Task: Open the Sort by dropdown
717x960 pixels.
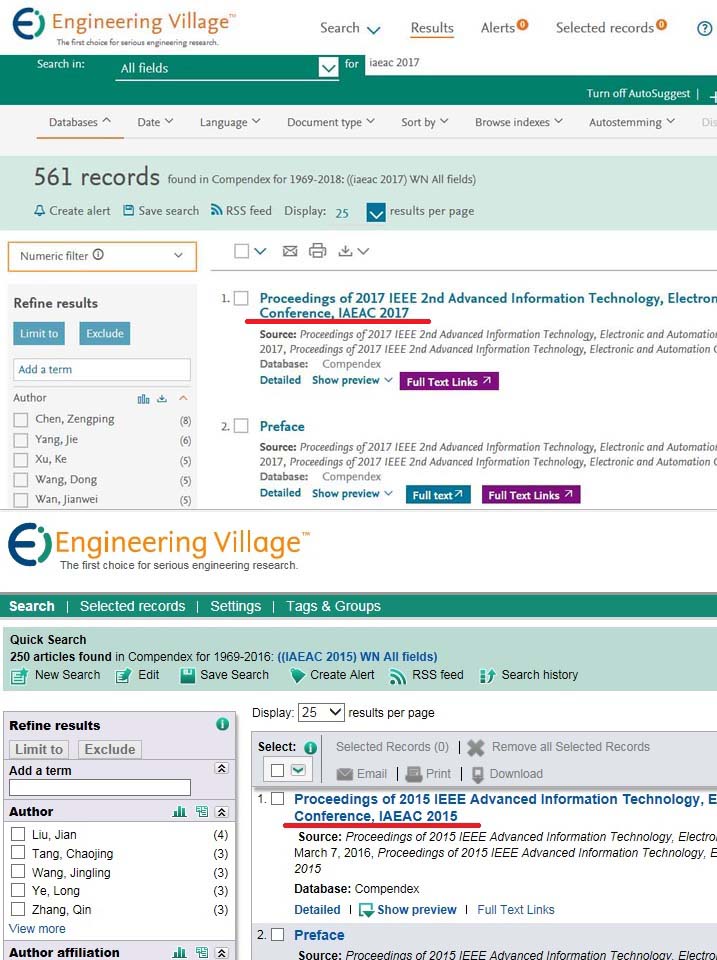Action: click(x=424, y=122)
